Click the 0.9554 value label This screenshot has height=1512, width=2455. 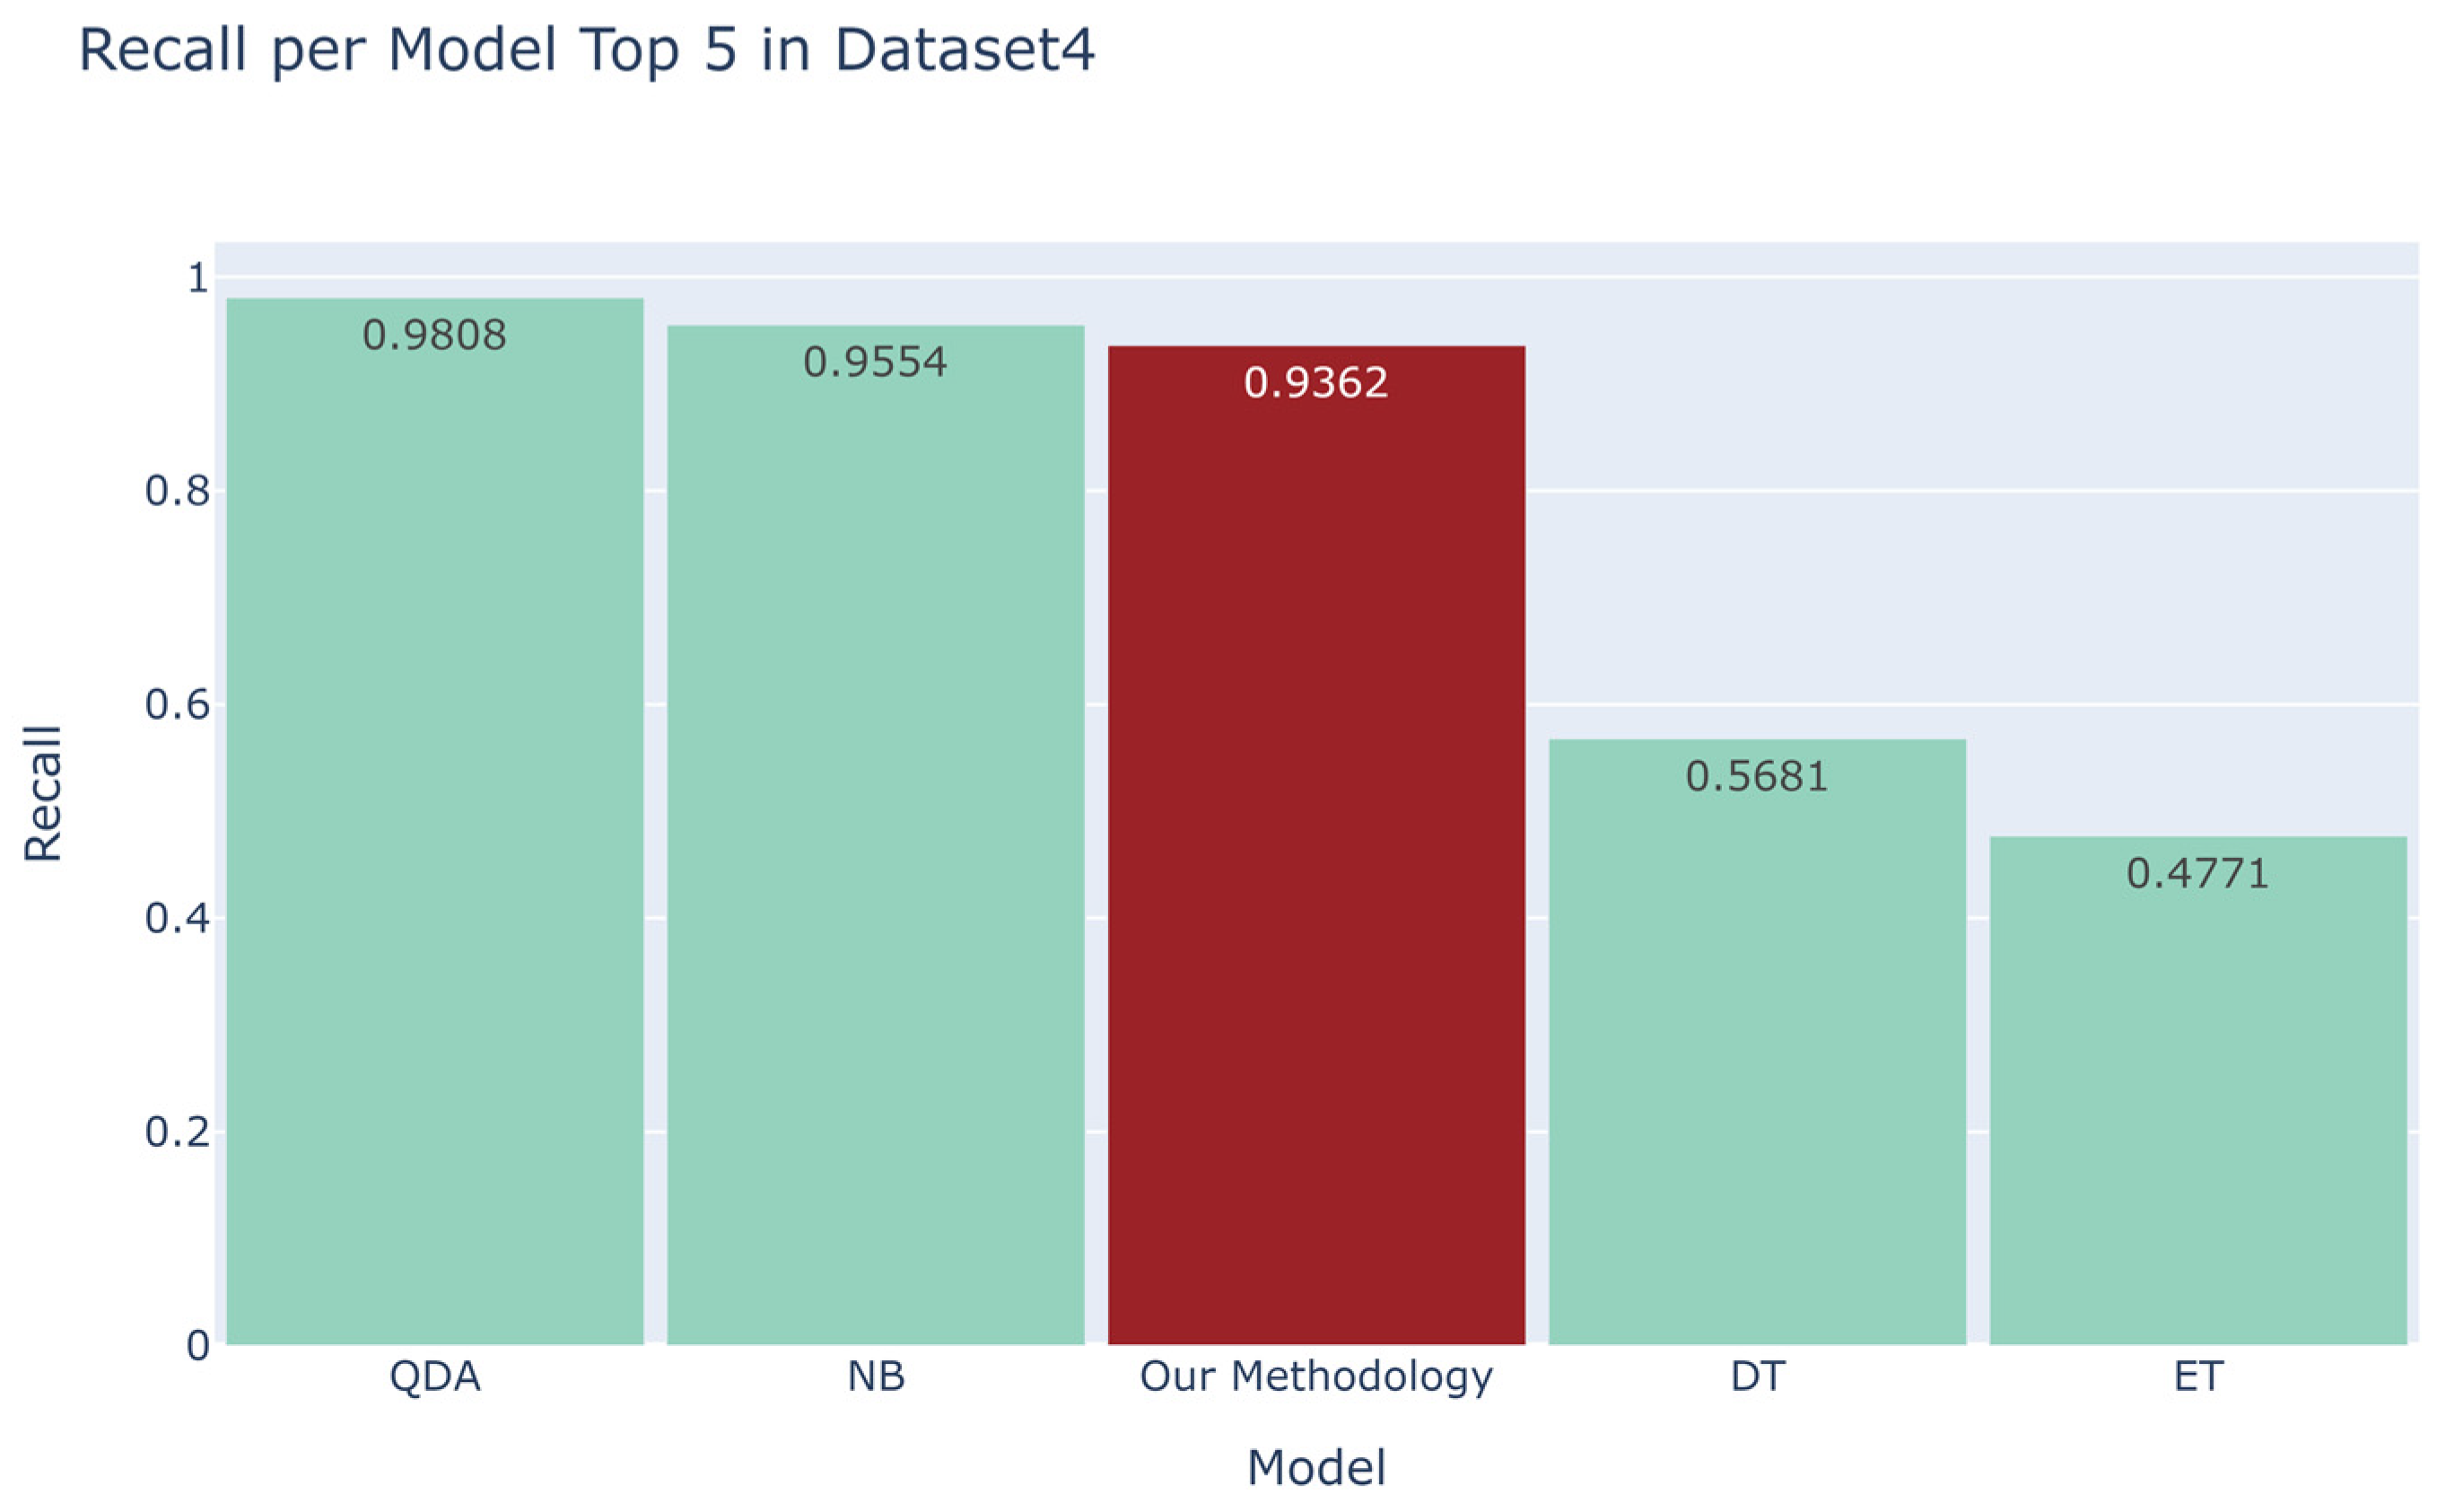point(875,362)
